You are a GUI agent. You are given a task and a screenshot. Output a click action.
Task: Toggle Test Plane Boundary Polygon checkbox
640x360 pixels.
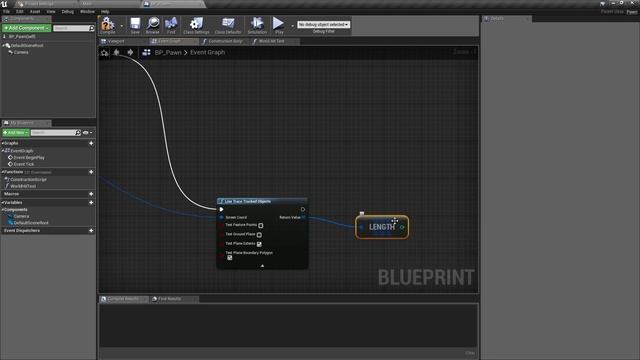click(230, 258)
